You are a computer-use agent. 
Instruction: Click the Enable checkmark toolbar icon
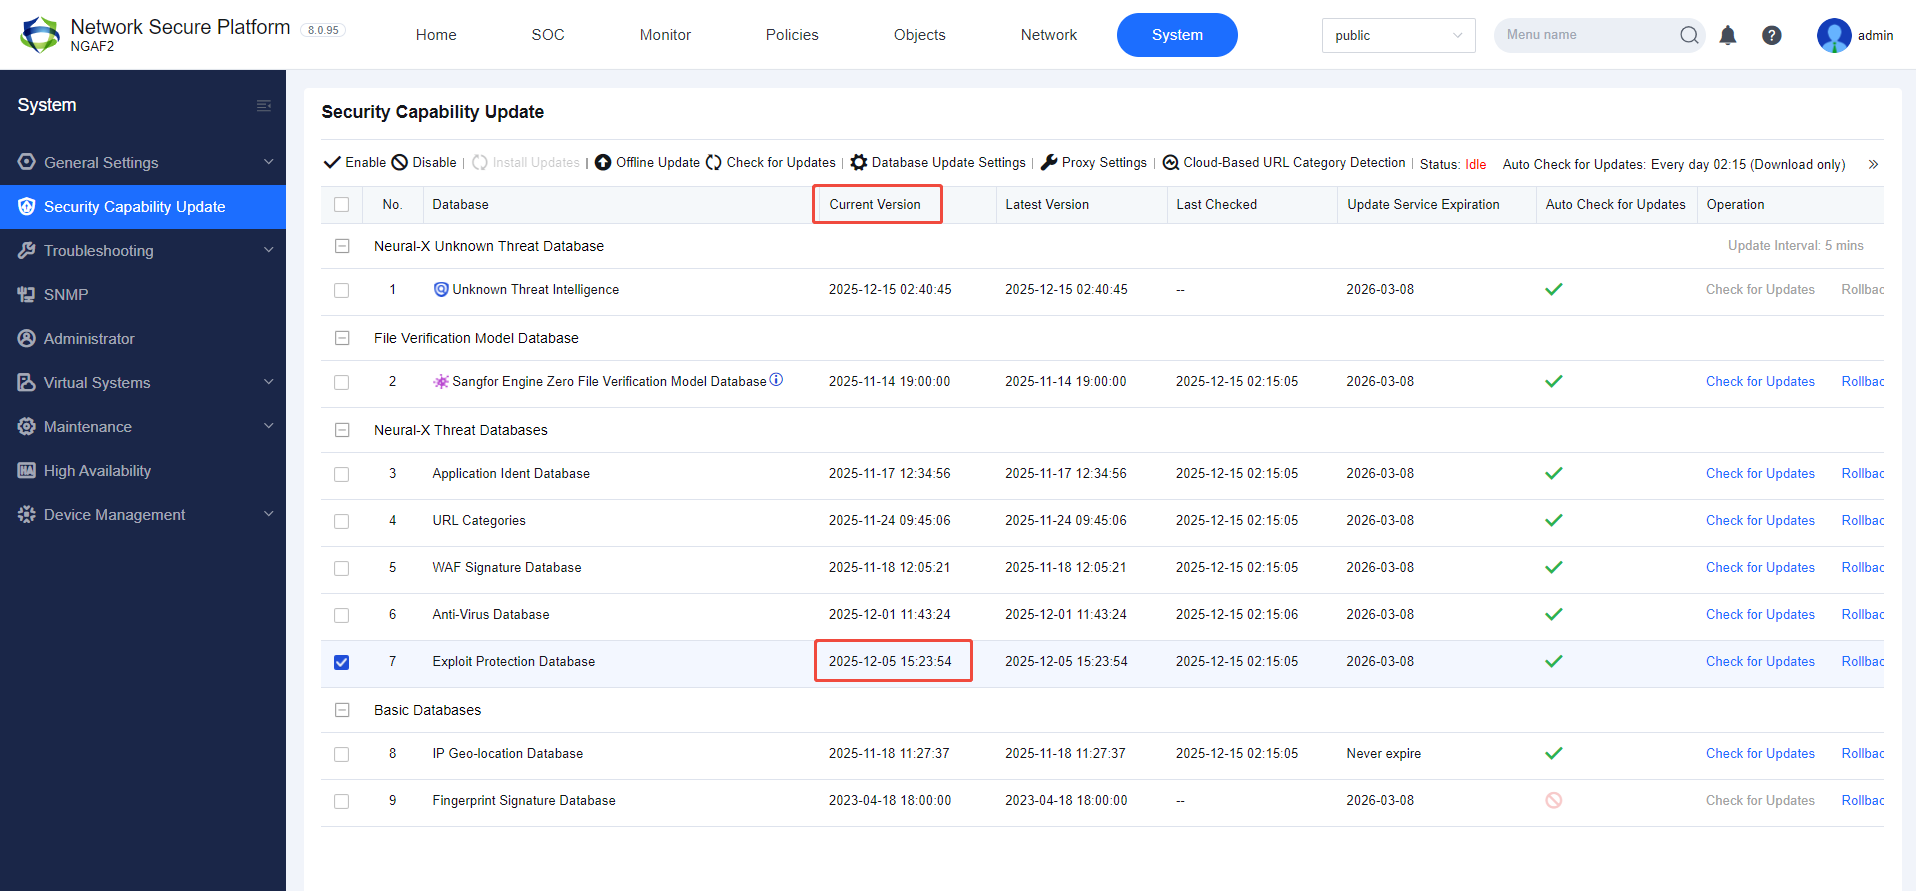(x=332, y=162)
